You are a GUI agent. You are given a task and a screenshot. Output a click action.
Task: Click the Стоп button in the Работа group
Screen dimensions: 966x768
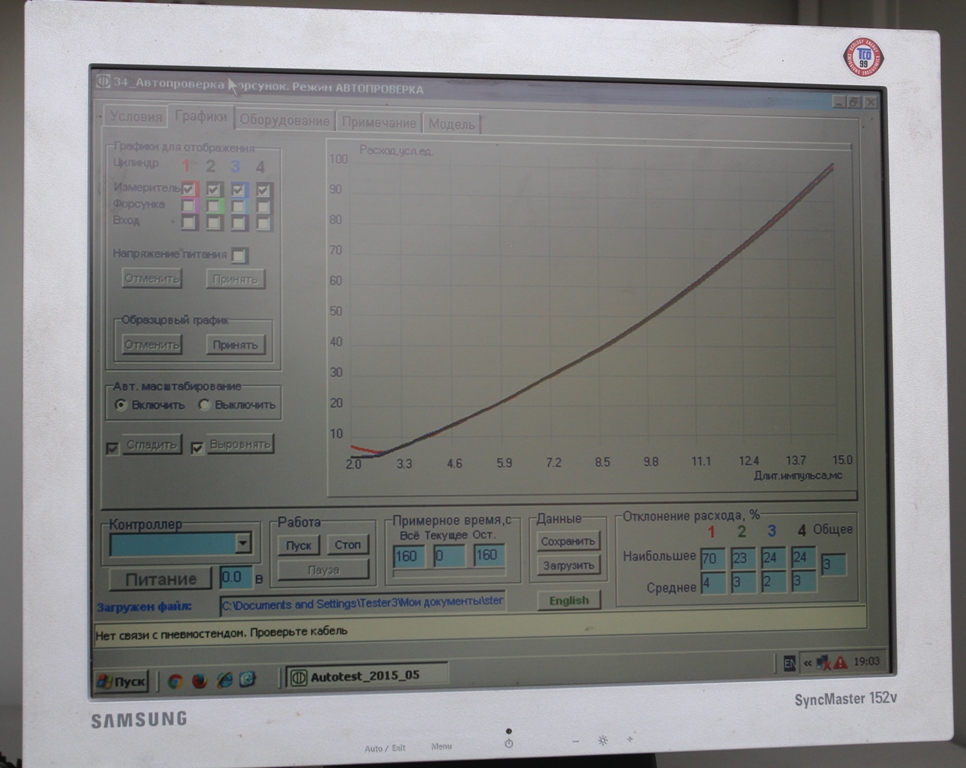(347, 545)
